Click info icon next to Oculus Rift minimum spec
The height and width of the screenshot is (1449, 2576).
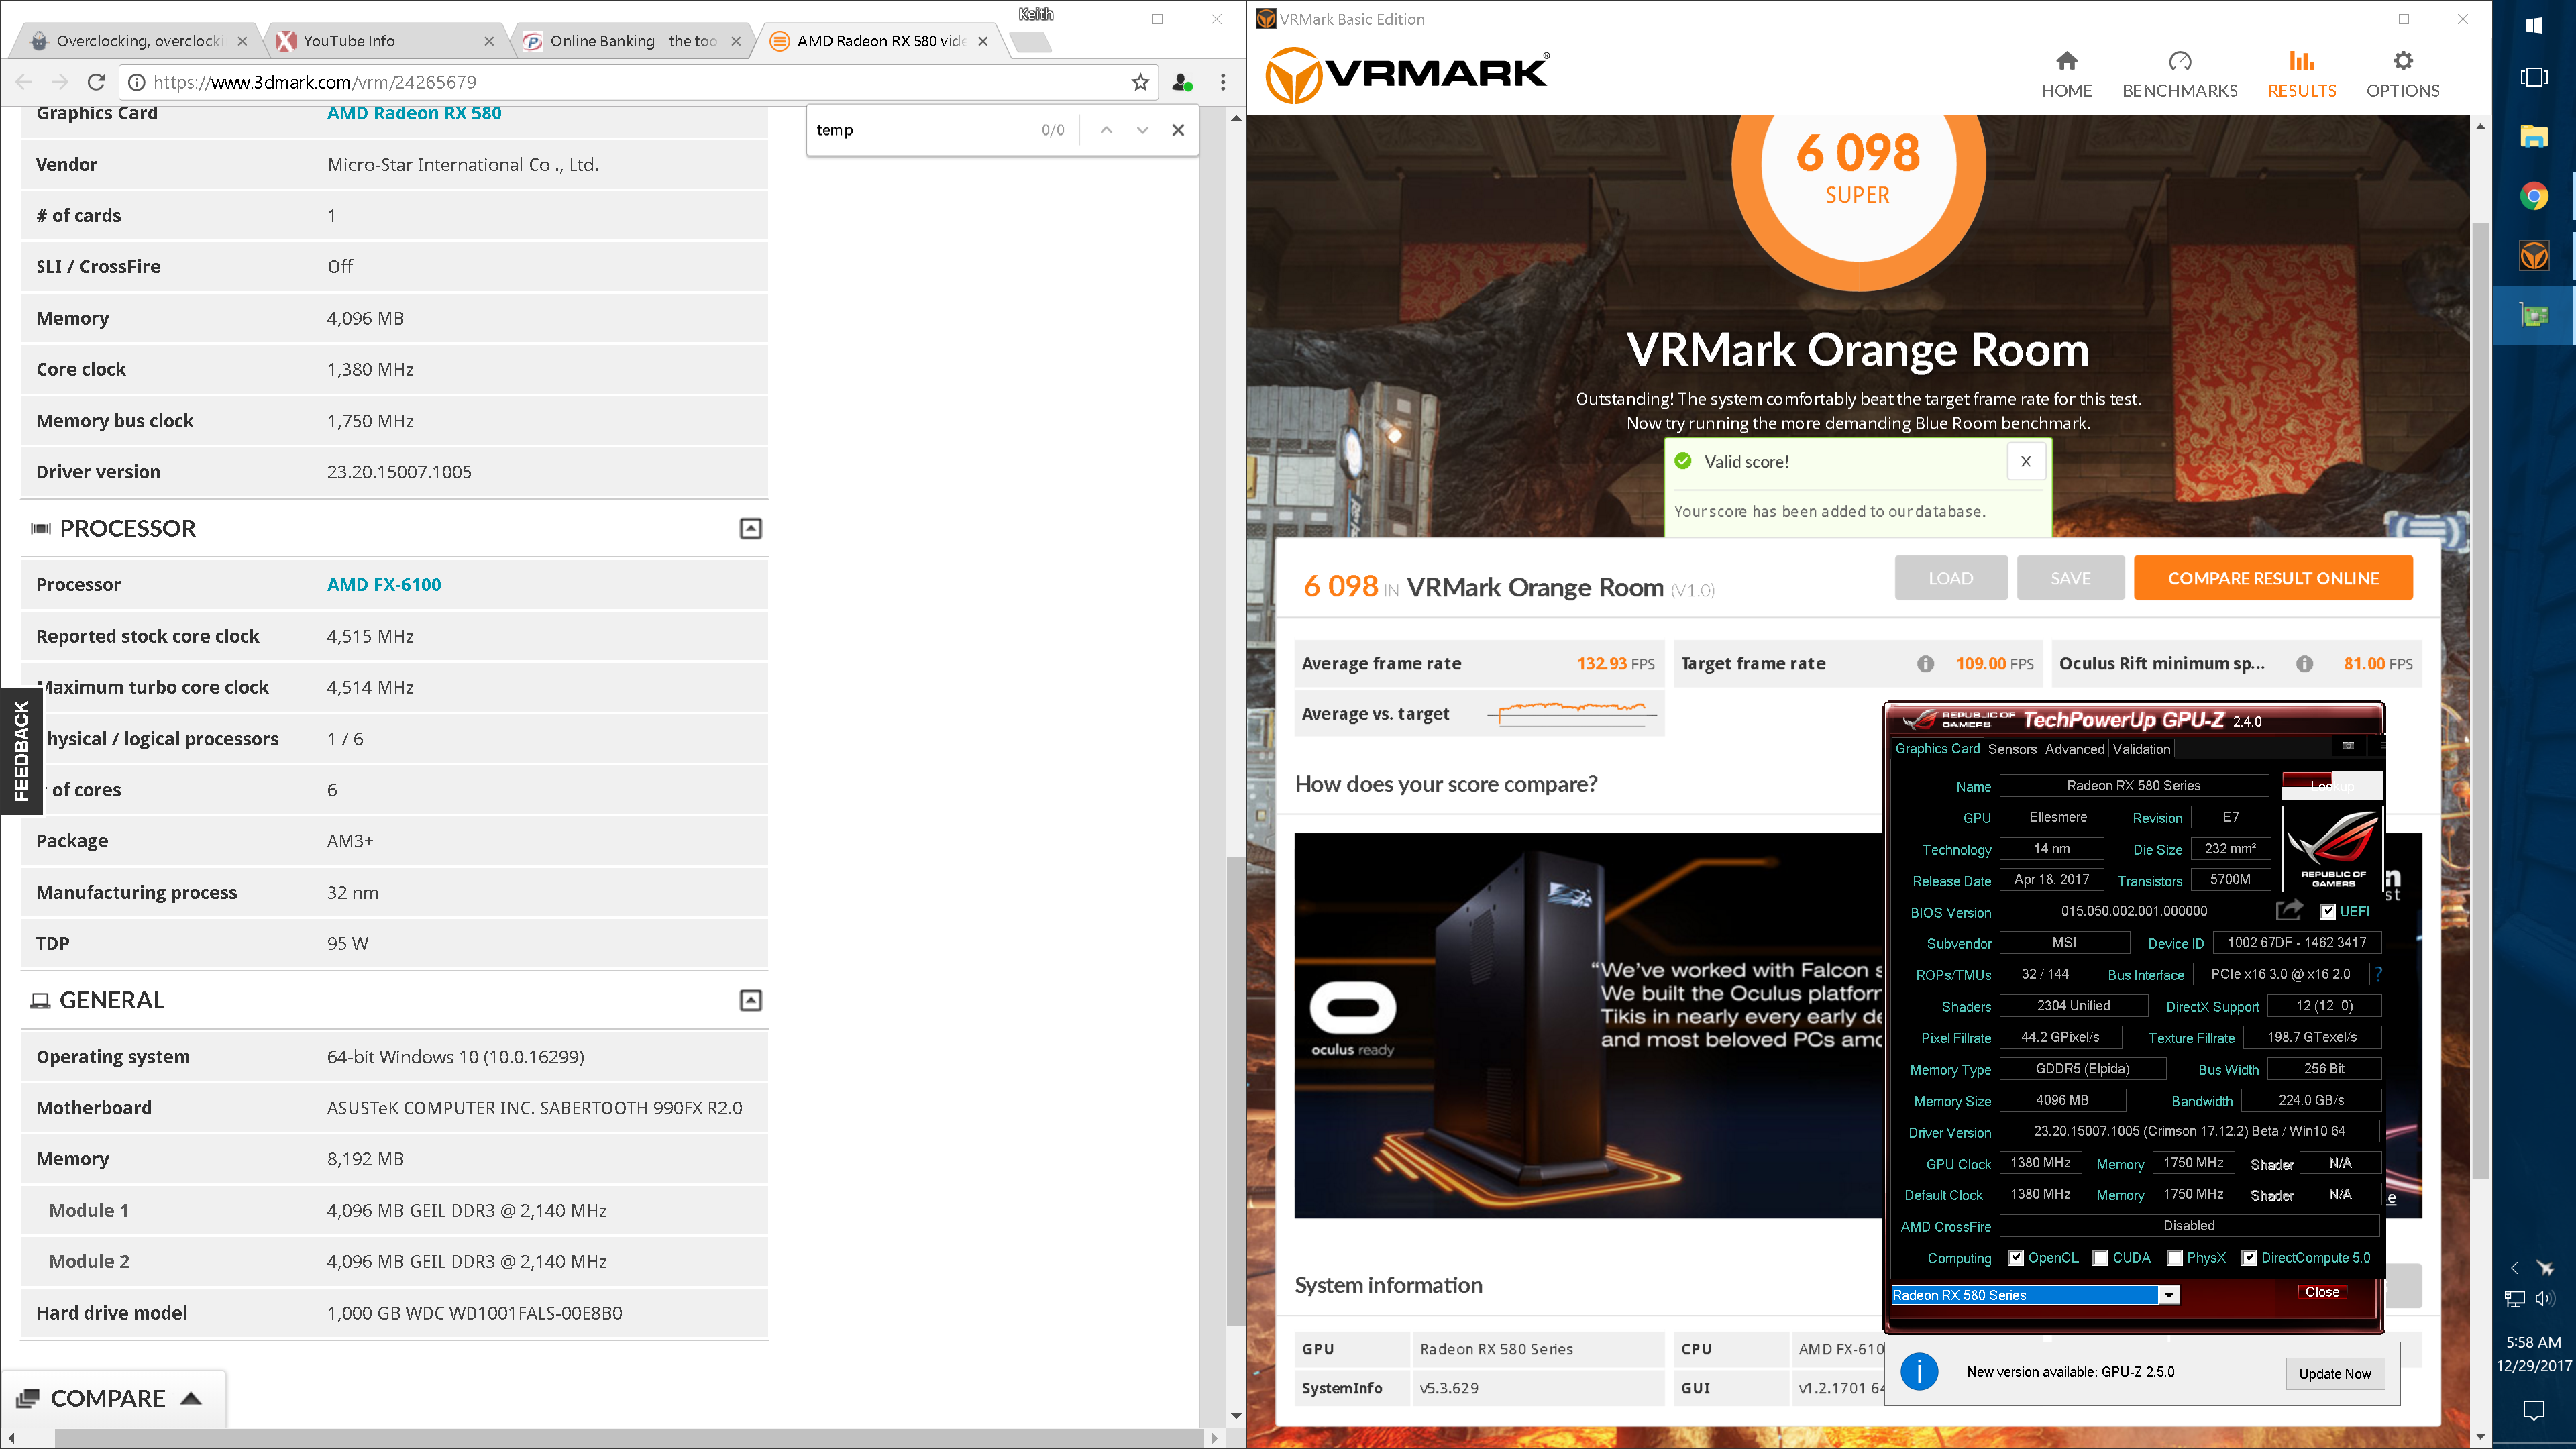(2304, 664)
